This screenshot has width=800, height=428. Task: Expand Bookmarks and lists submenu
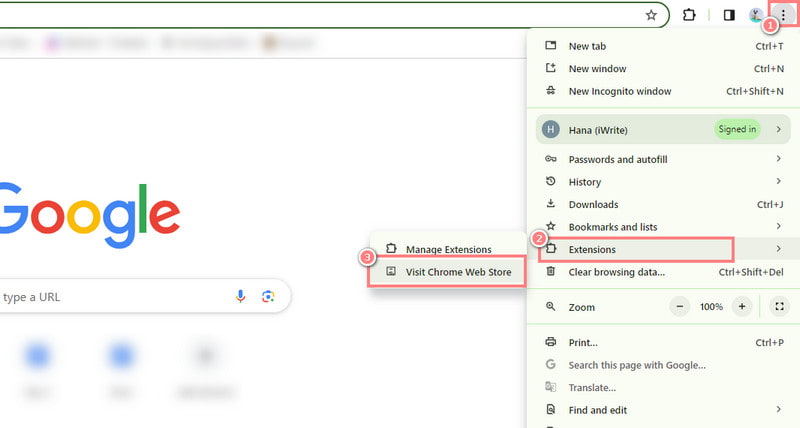tap(664, 226)
